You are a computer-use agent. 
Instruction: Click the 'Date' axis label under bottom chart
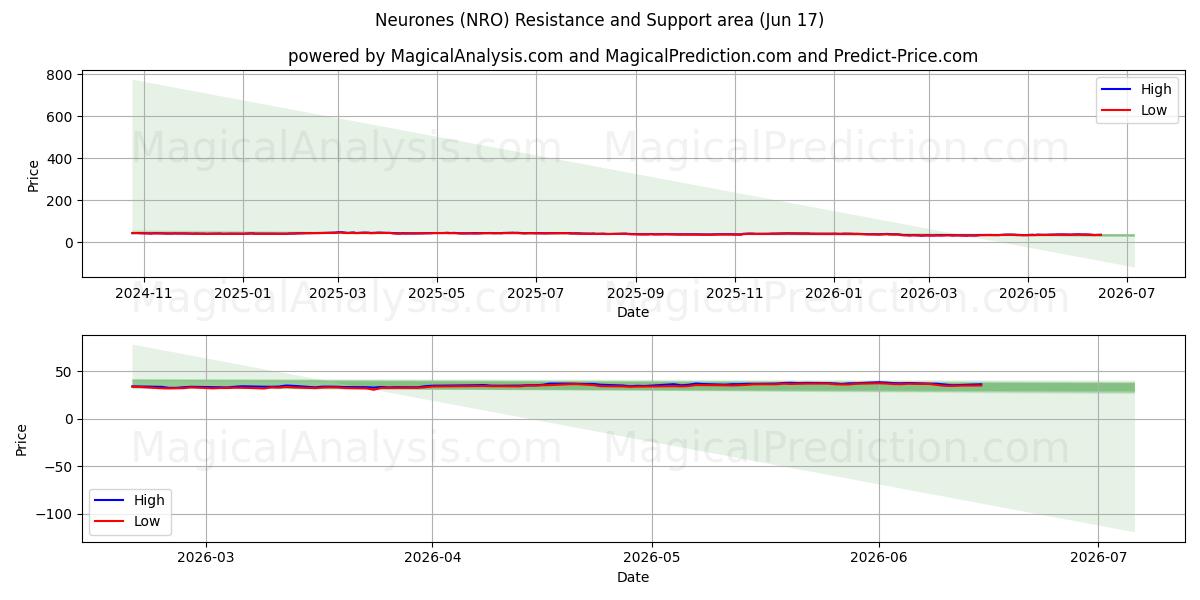(x=633, y=577)
